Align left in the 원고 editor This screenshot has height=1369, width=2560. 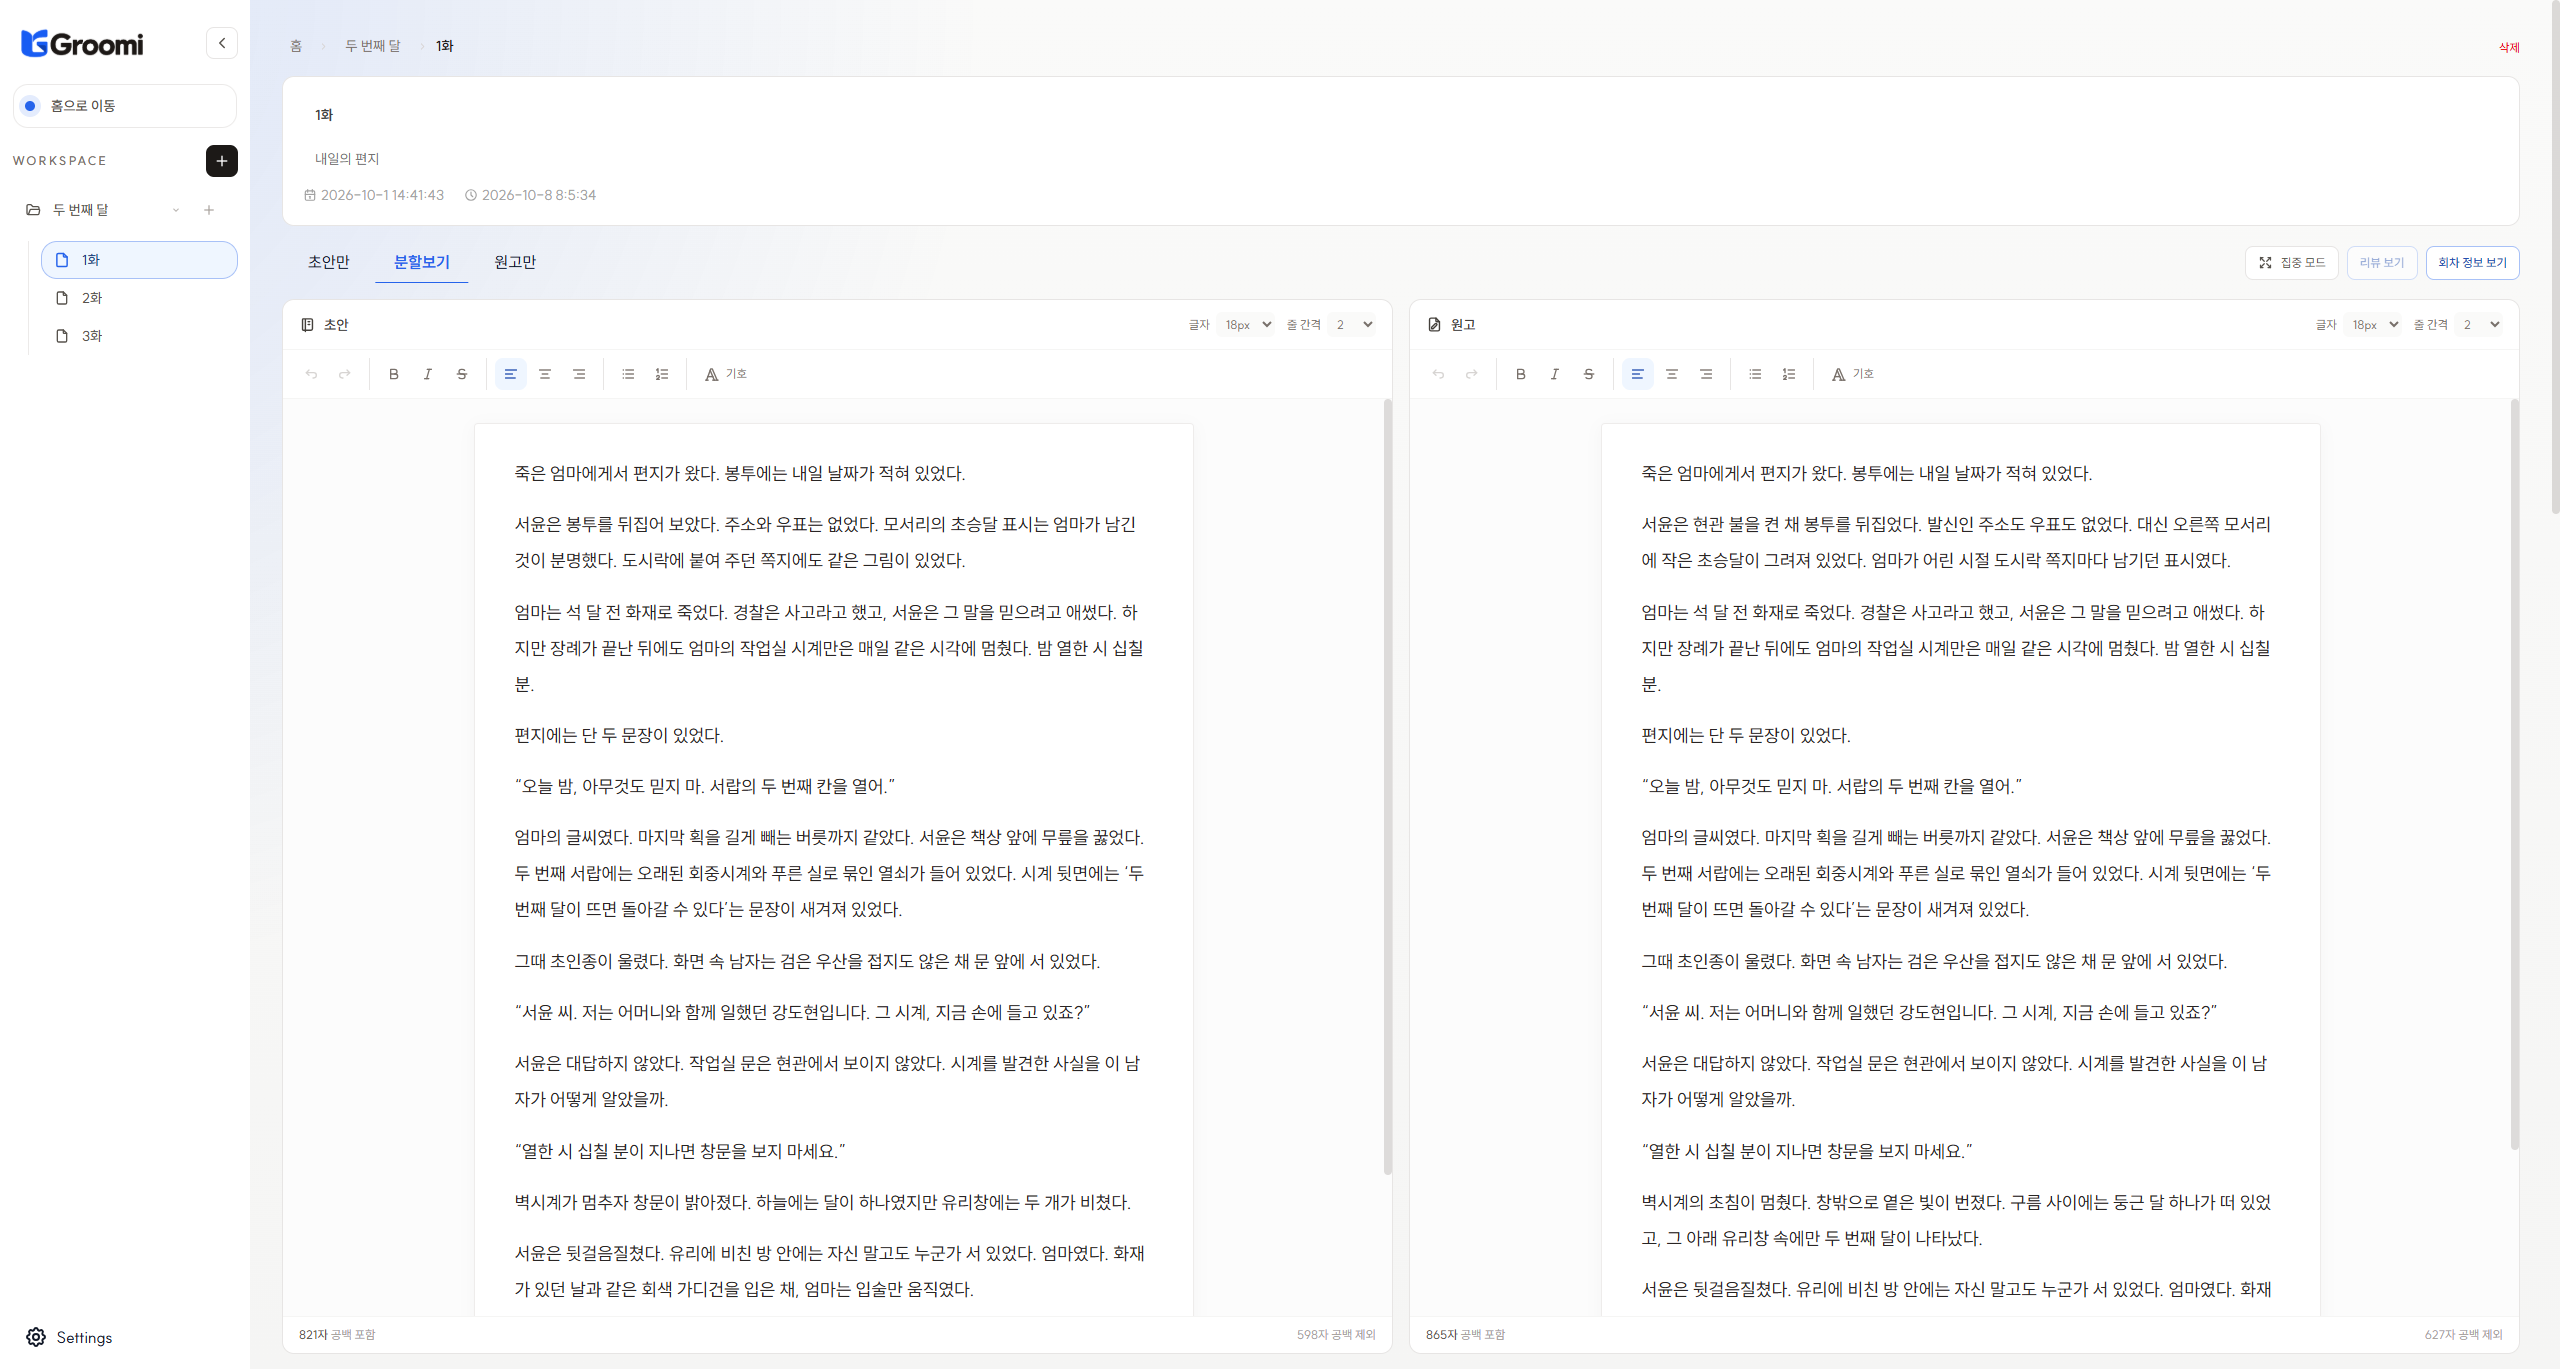tap(1638, 375)
